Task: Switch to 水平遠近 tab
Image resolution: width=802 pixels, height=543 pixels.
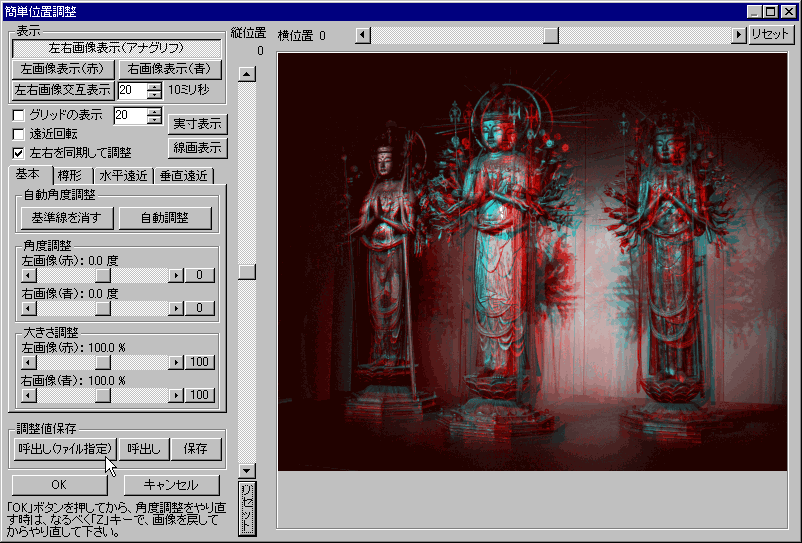Action: coord(123,176)
